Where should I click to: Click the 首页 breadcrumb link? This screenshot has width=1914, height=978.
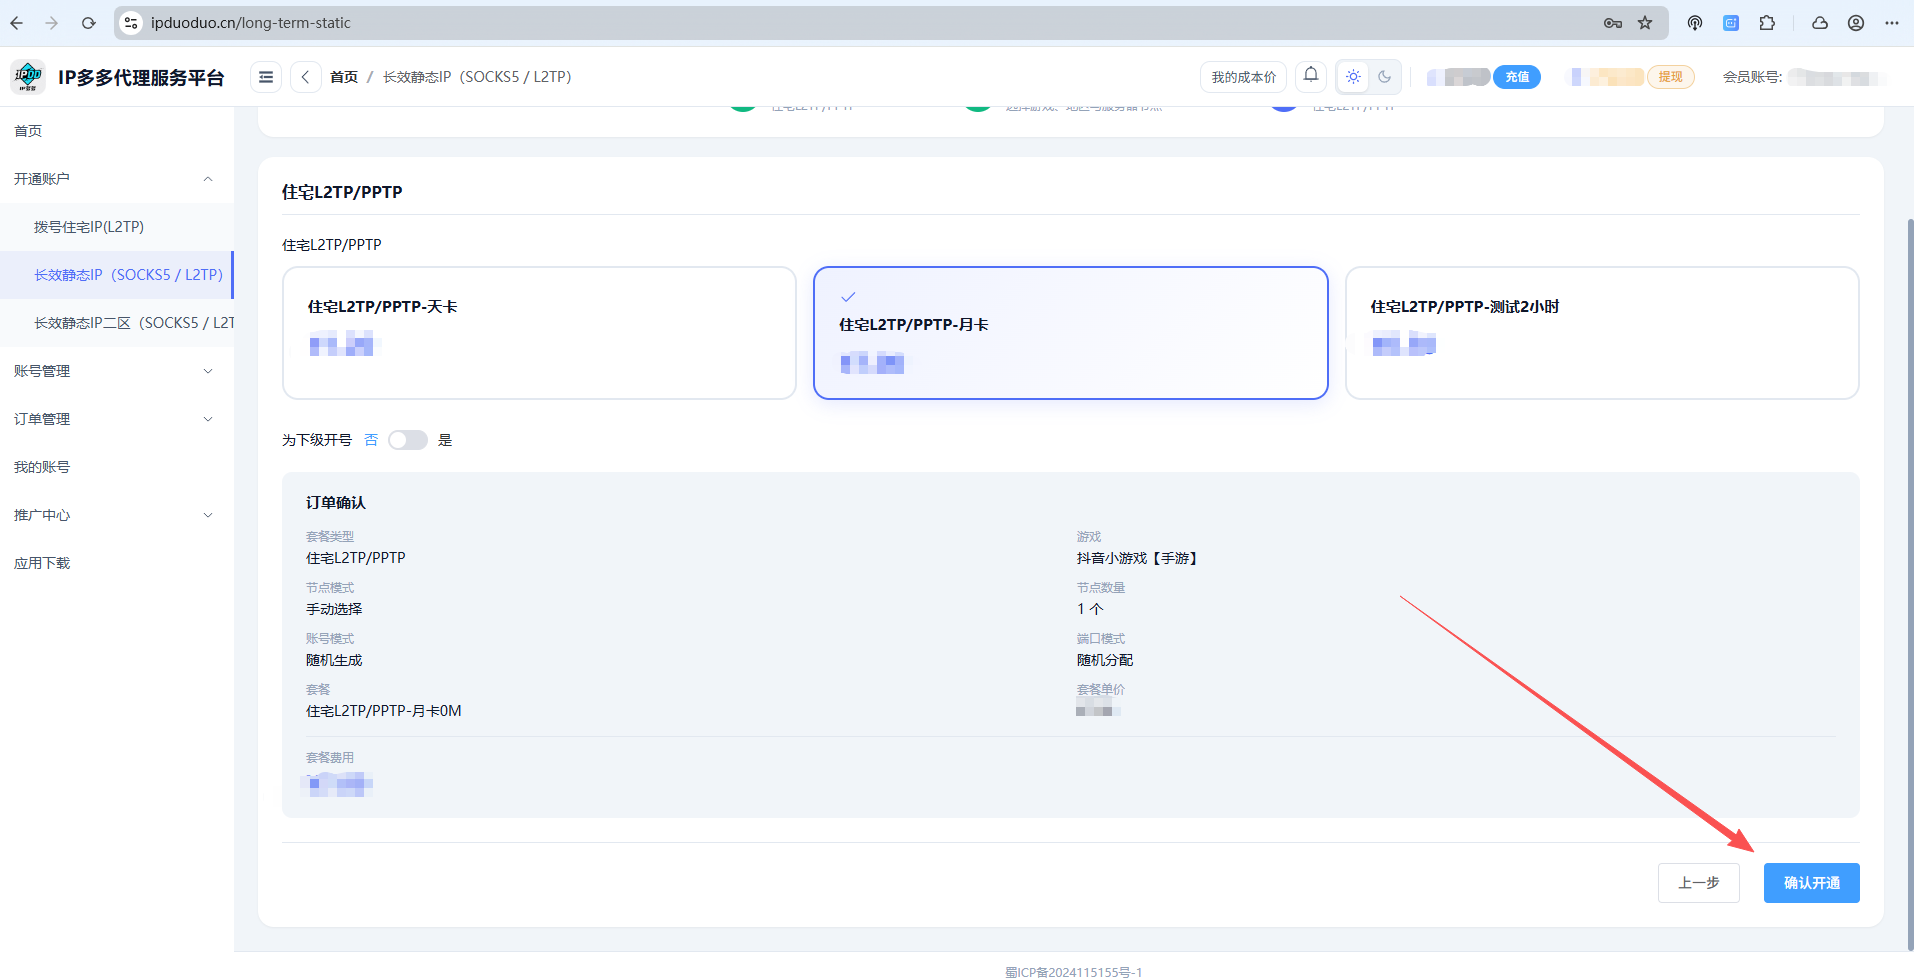pos(344,77)
